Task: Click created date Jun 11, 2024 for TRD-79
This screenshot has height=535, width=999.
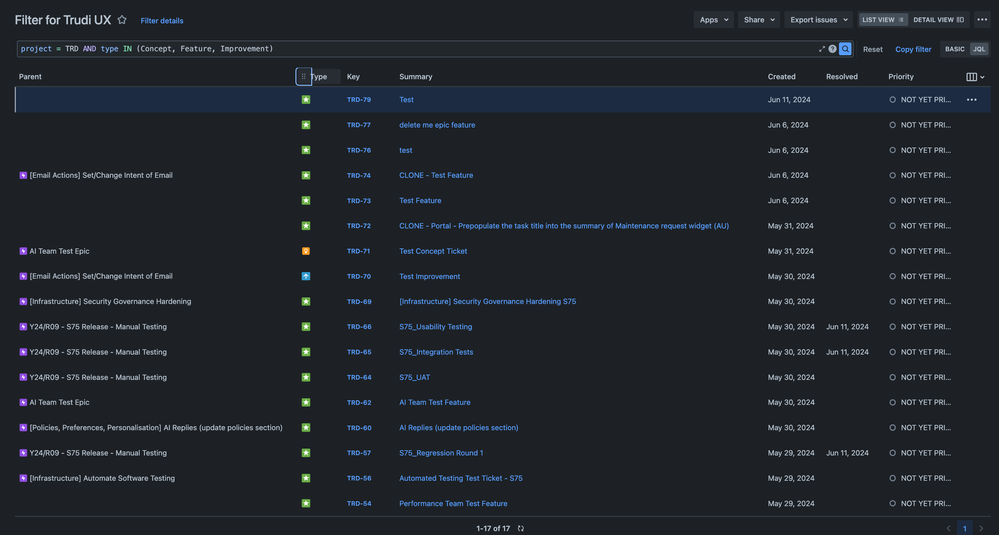Action: tap(789, 100)
